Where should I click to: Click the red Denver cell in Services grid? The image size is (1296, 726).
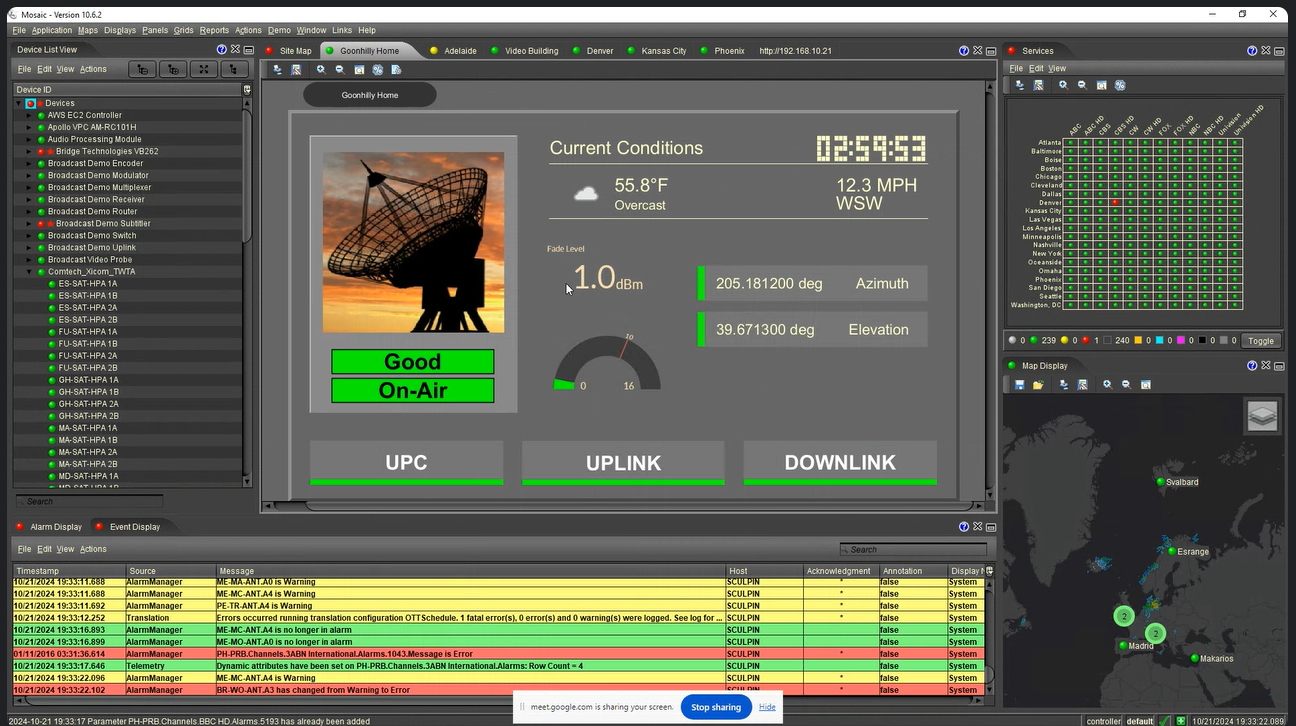point(1115,203)
